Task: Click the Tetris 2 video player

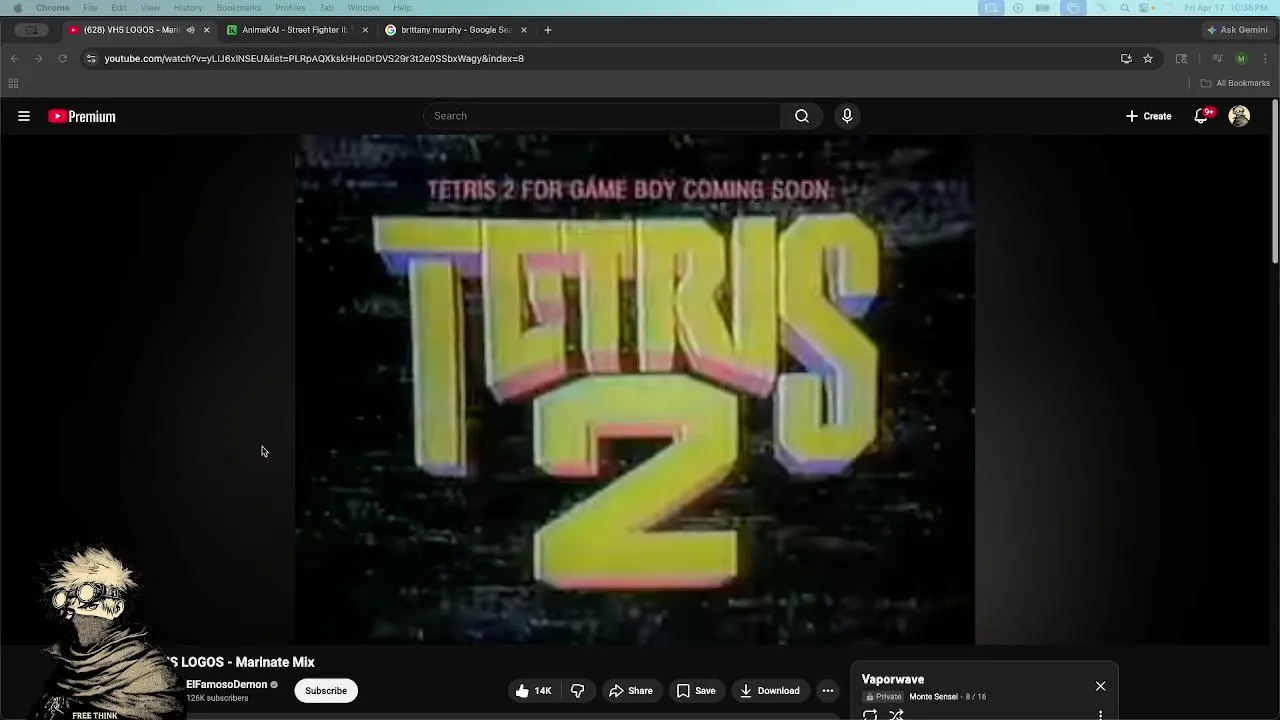Action: [x=635, y=390]
